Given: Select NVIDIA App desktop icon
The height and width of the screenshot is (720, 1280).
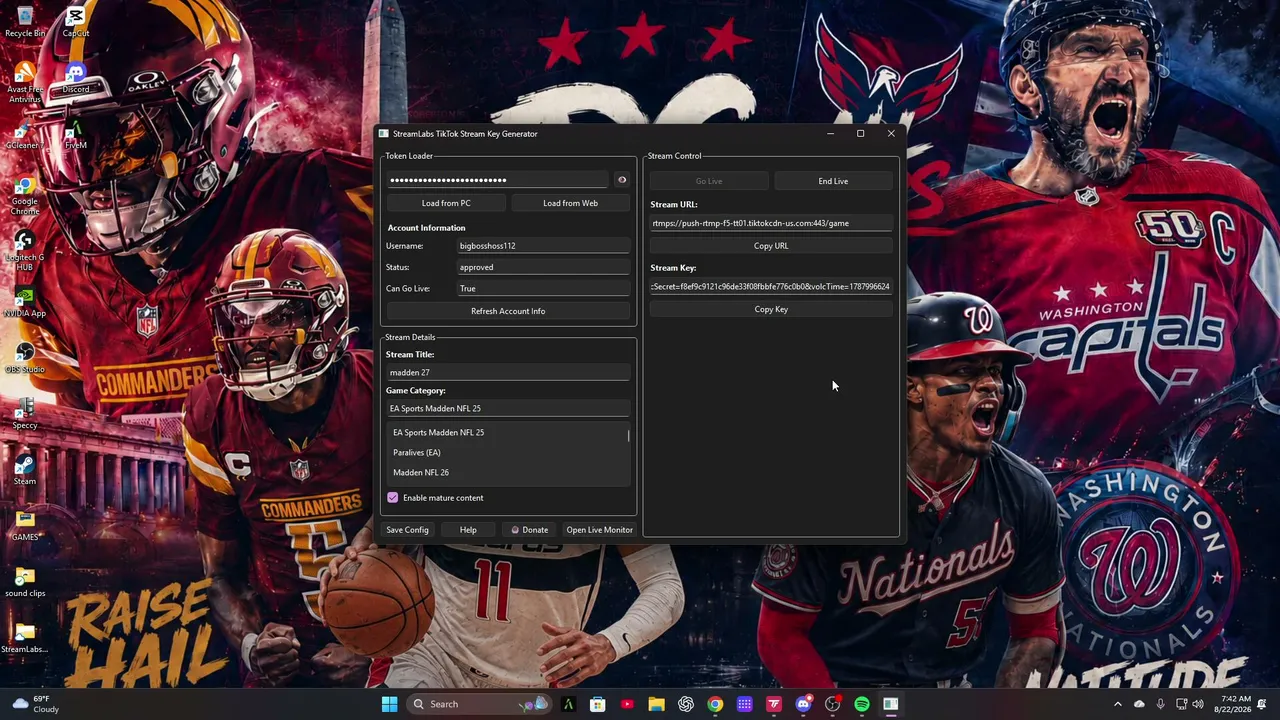Looking at the screenshot, I should point(25,303).
